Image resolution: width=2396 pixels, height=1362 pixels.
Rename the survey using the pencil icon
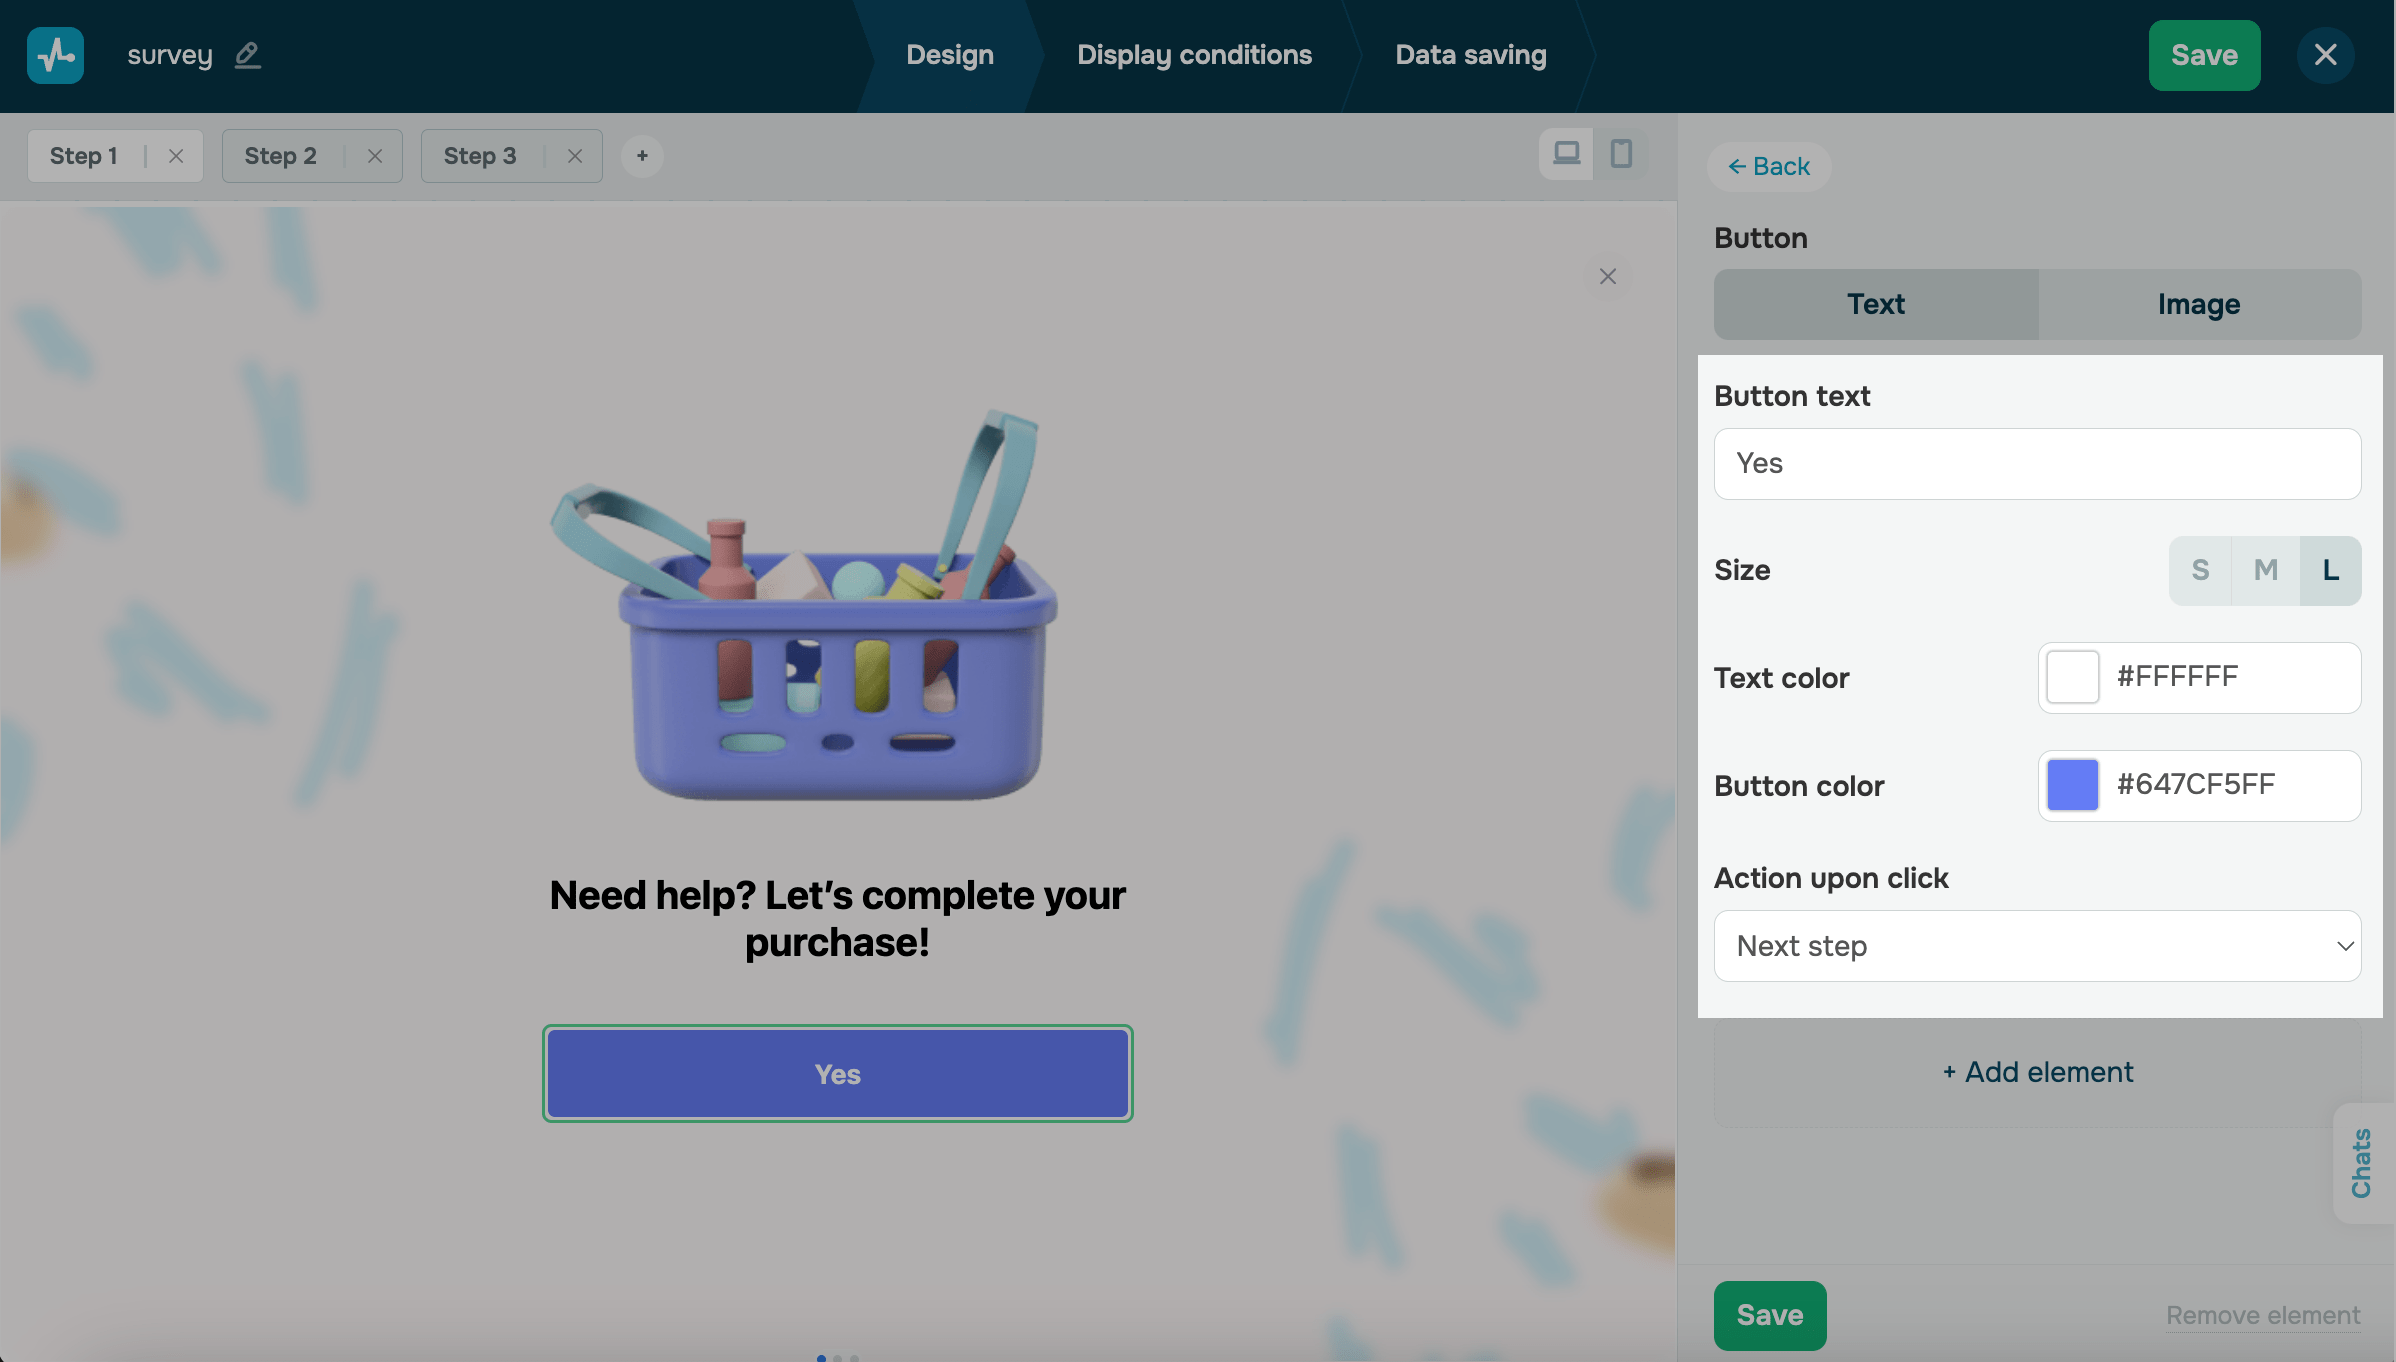tap(247, 55)
